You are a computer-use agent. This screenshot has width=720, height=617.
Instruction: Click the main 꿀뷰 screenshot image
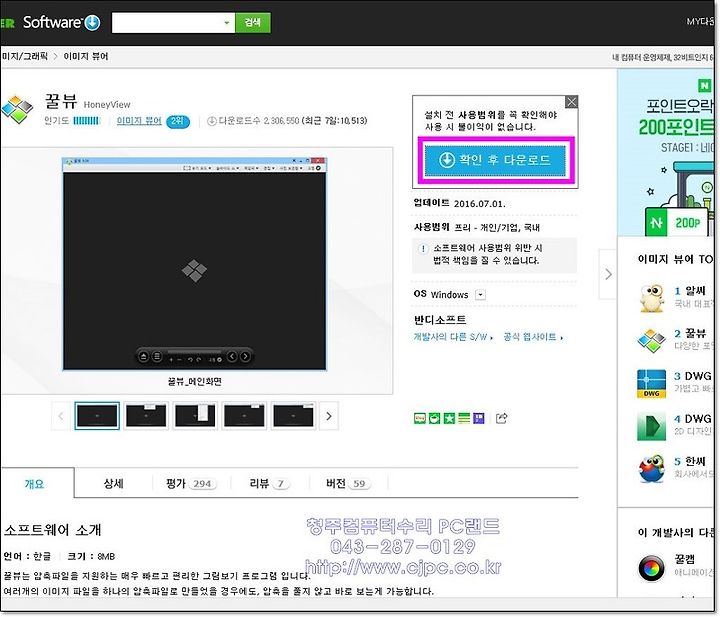[194, 264]
